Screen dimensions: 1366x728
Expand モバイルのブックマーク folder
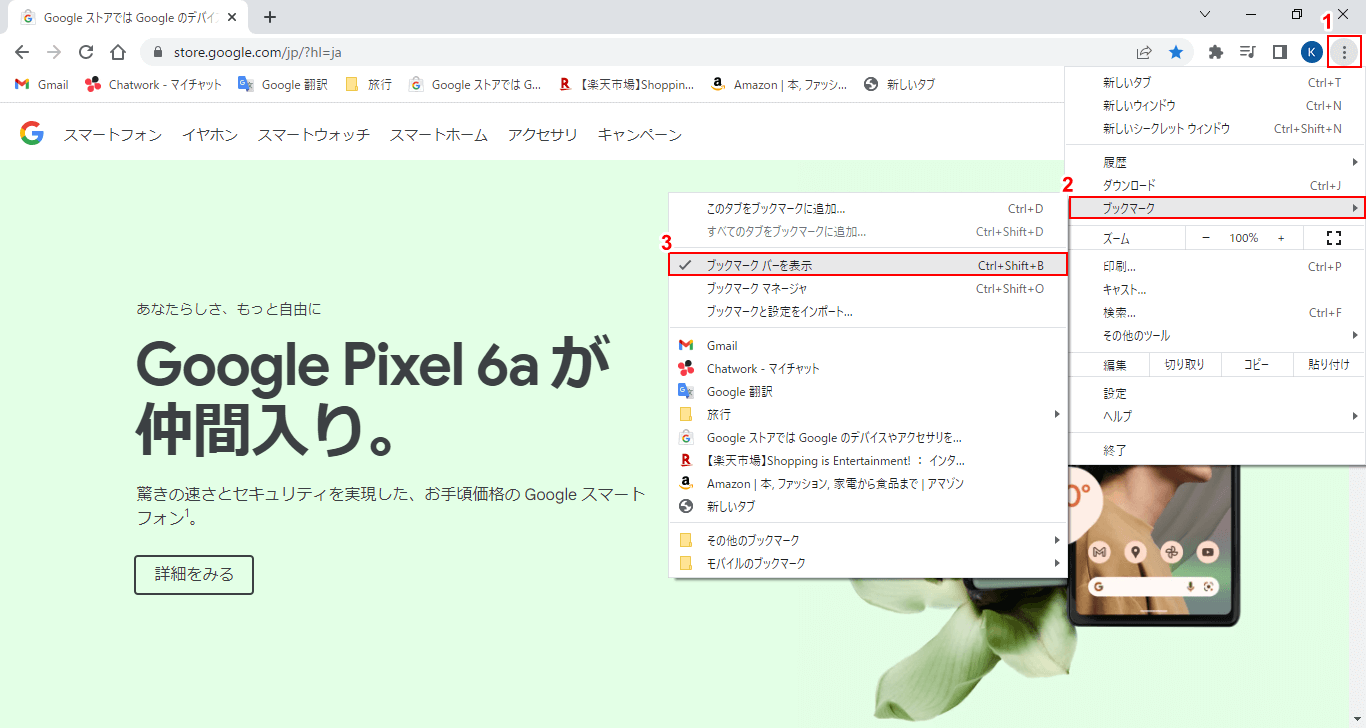(868, 563)
